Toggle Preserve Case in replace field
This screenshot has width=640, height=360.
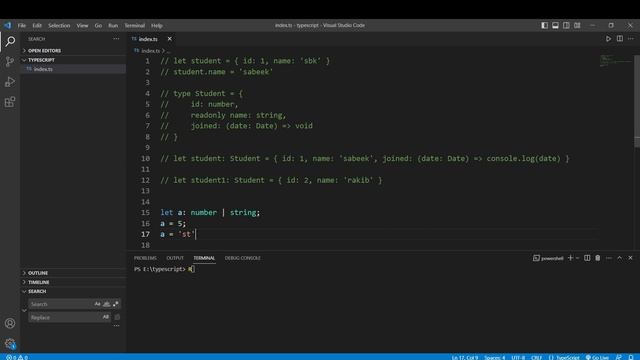click(106, 317)
